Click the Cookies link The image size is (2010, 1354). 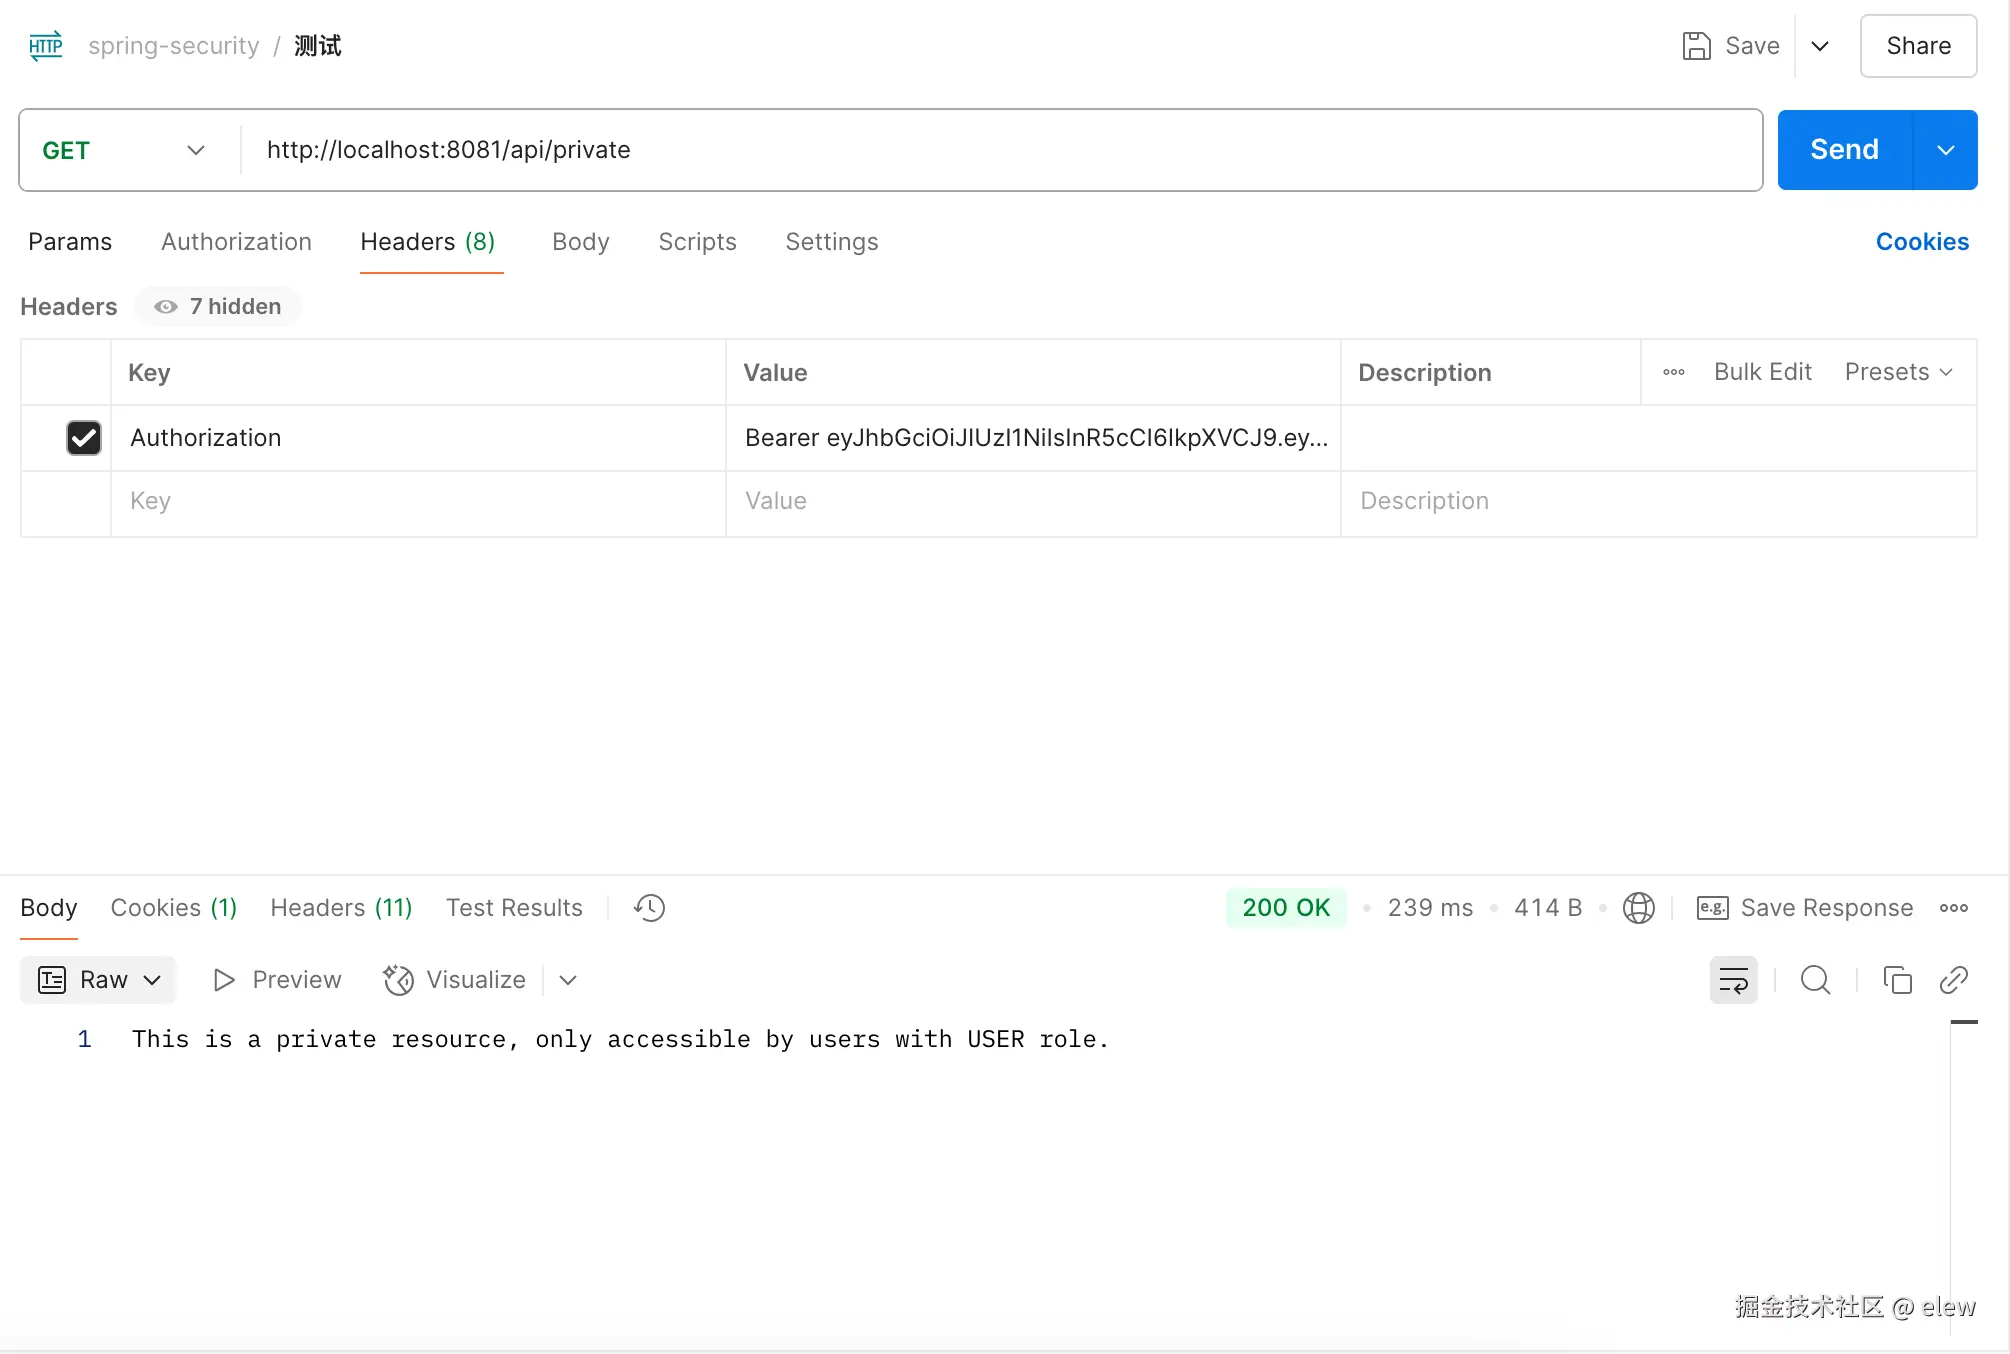coord(1921,242)
